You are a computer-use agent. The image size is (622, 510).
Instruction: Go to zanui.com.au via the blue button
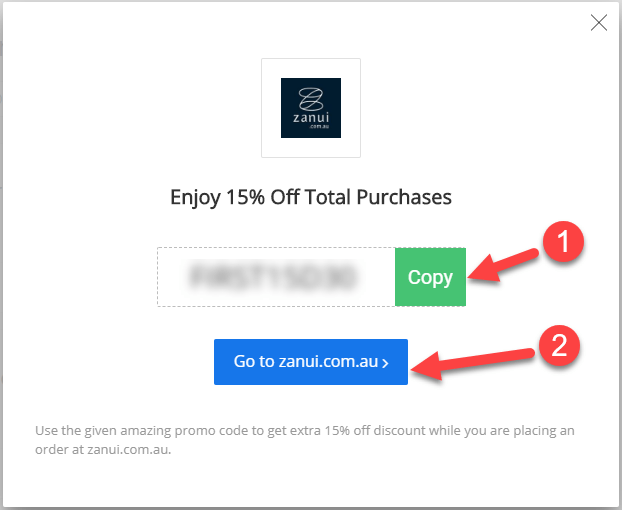311,362
